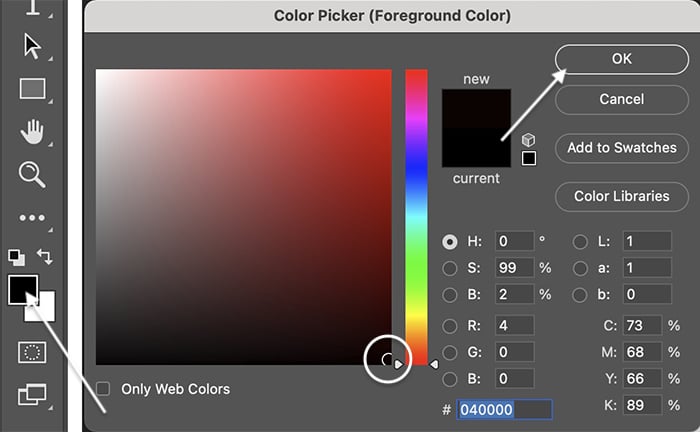Click the K black field showing 89
Image resolution: width=700 pixels, height=432 pixels.
tap(642, 405)
